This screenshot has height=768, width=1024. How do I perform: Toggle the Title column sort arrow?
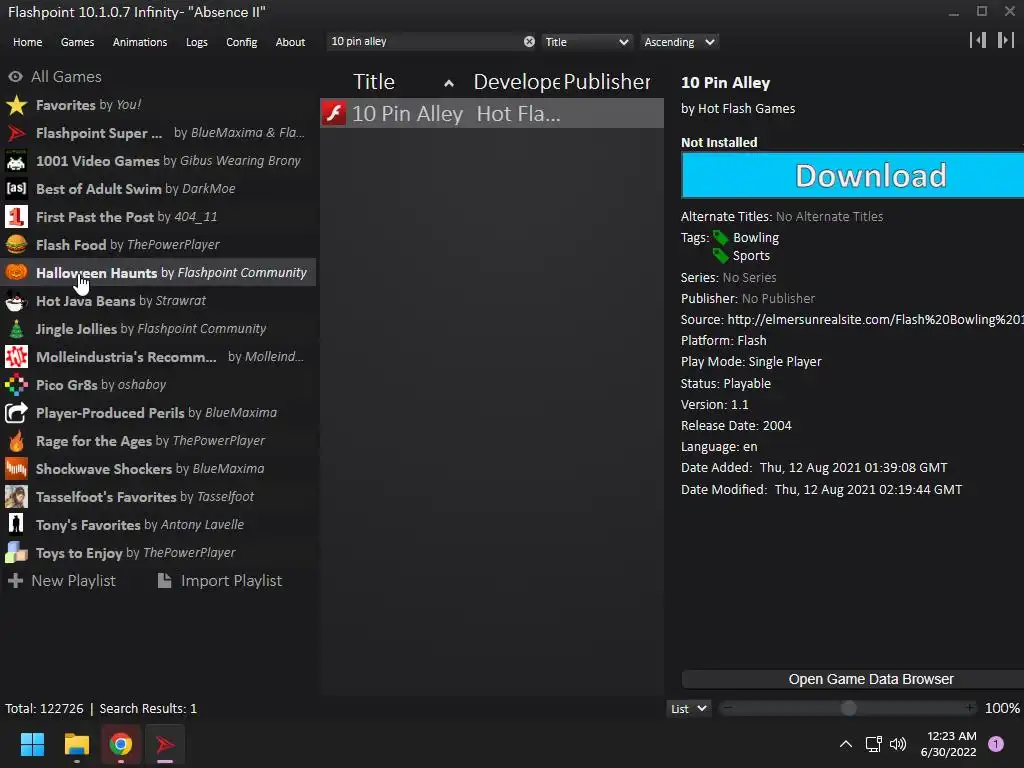pos(449,83)
